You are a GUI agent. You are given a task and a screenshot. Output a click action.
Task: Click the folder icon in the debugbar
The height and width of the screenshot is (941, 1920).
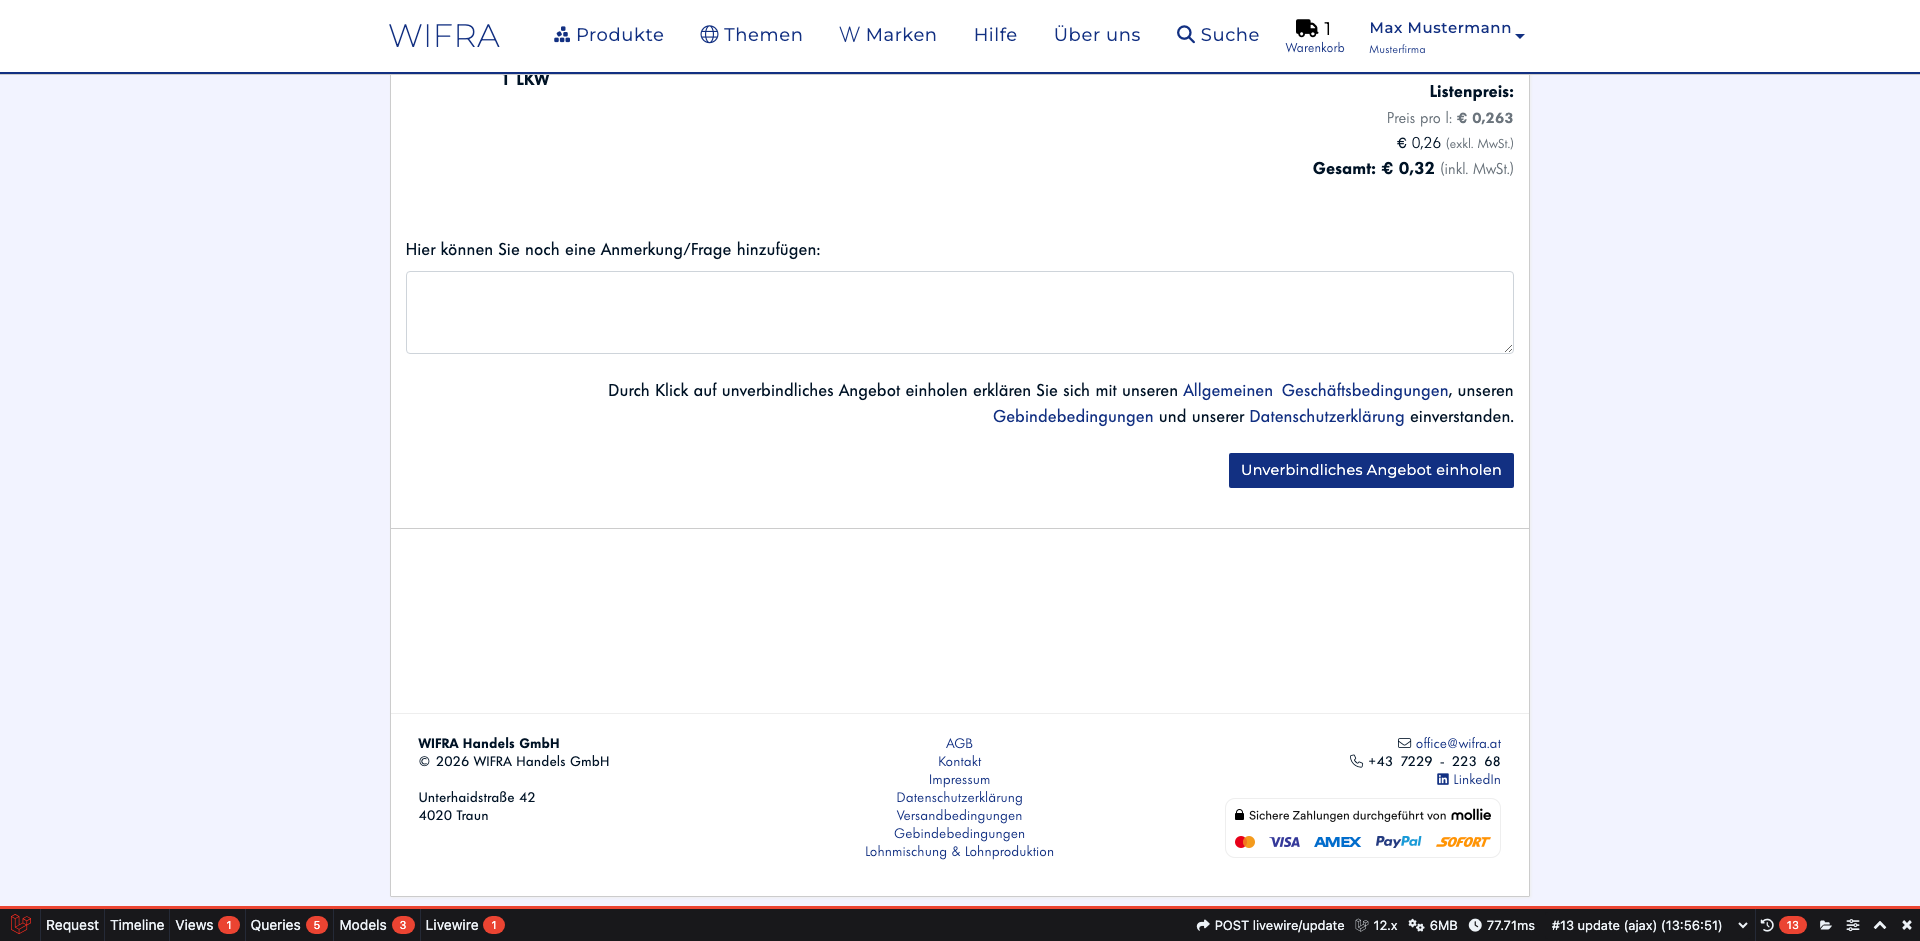click(1826, 925)
